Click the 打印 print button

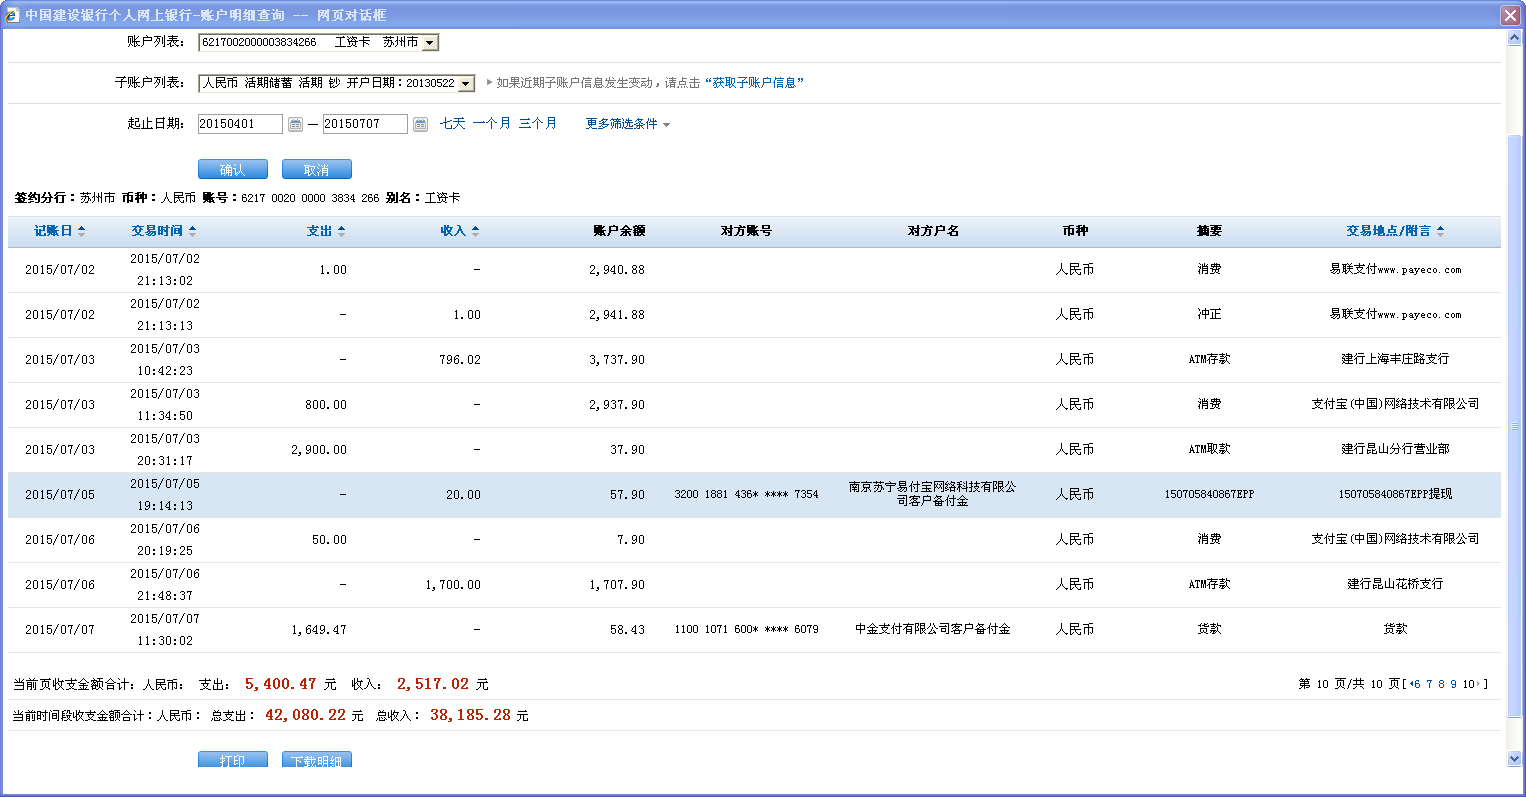[x=233, y=760]
